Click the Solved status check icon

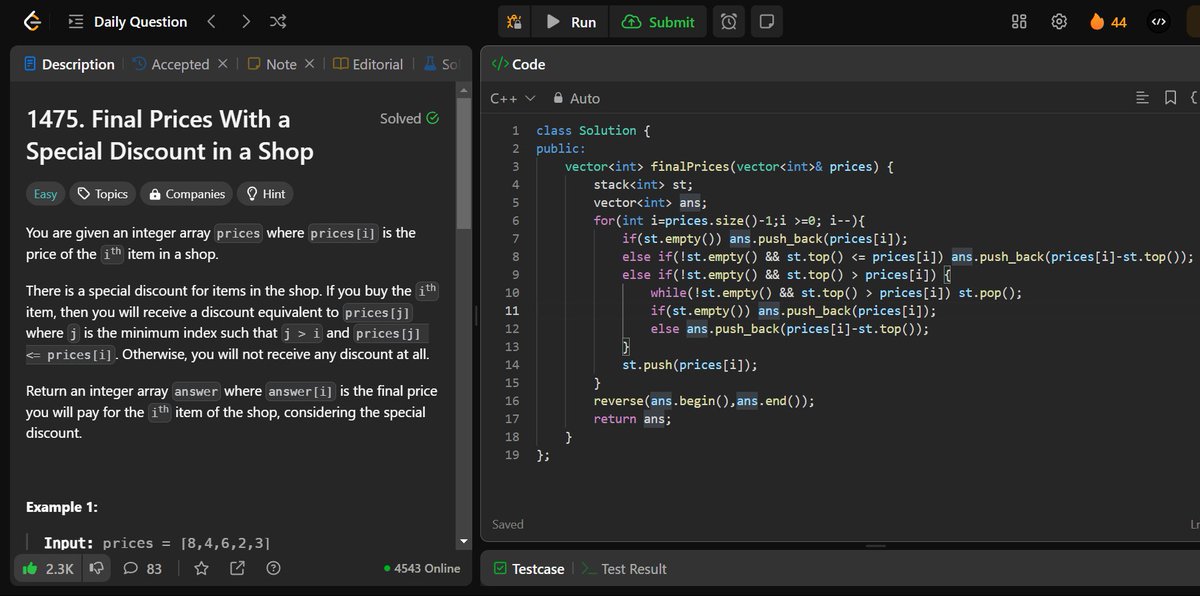[432, 118]
